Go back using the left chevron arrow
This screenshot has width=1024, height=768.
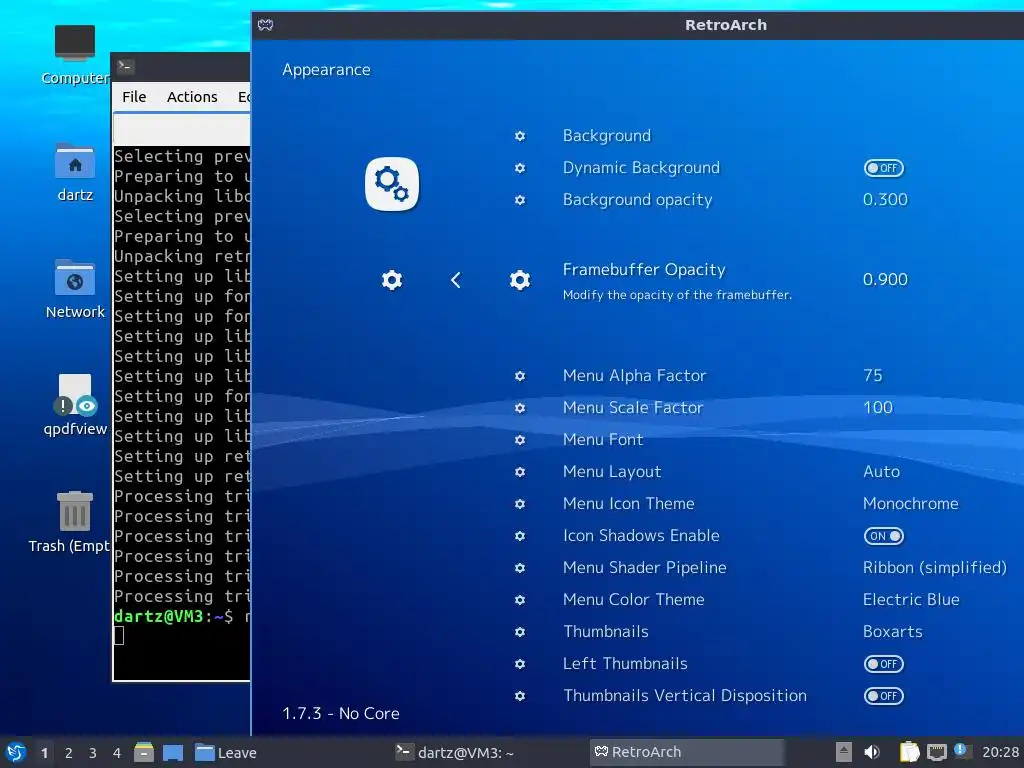(456, 280)
